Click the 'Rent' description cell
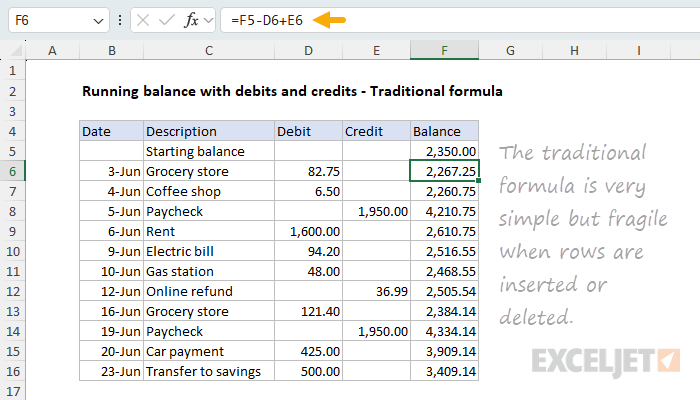The width and height of the screenshot is (700, 400). tap(209, 231)
